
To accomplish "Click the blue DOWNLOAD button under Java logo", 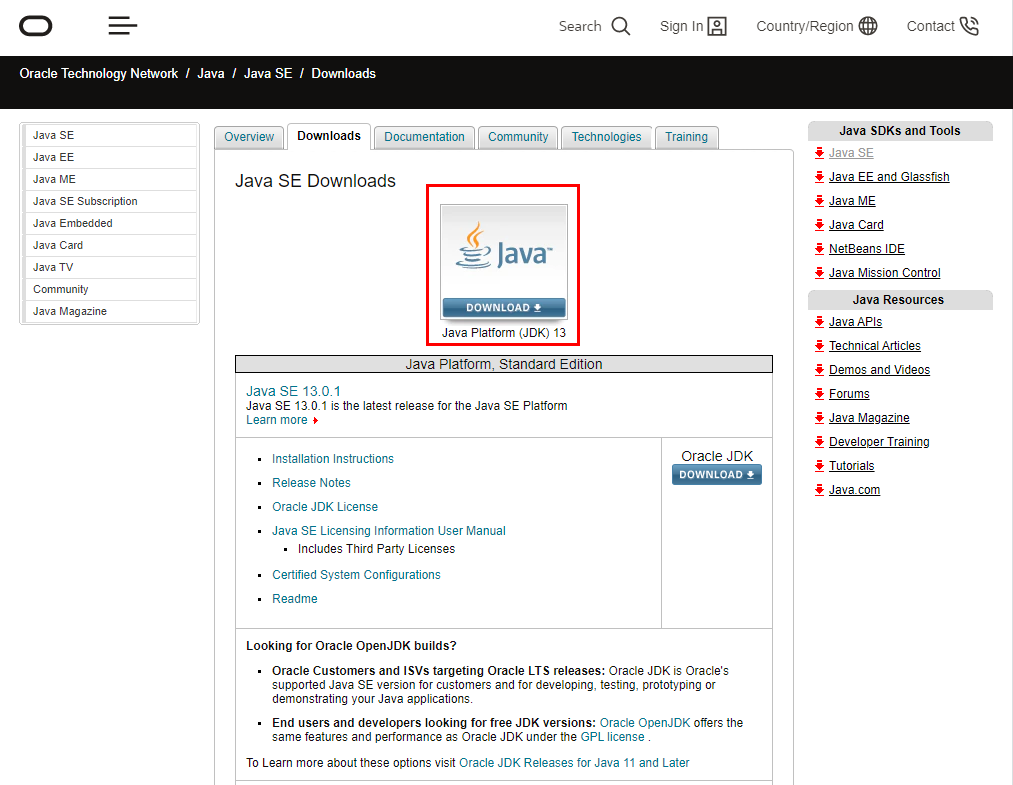I will [x=504, y=308].
